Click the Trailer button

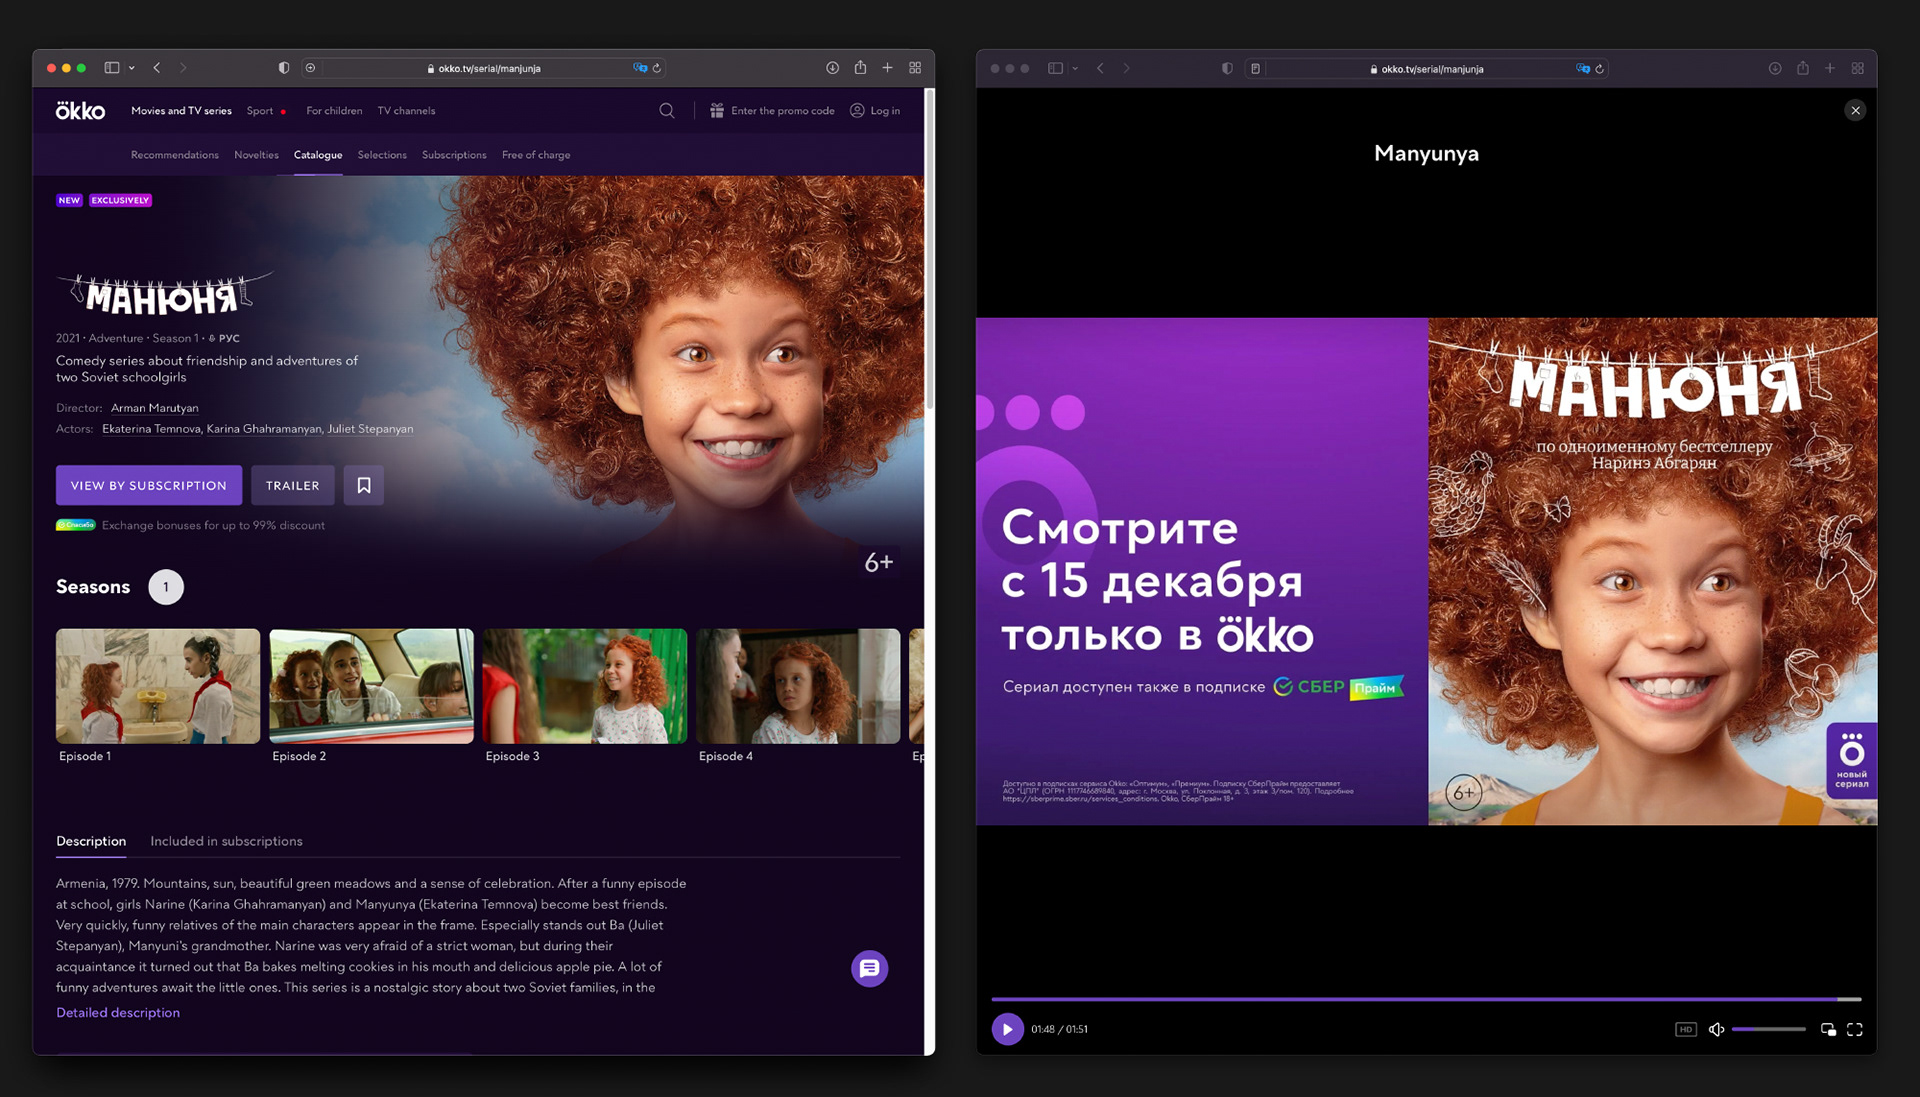pyautogui.click(x=293, y=485)
